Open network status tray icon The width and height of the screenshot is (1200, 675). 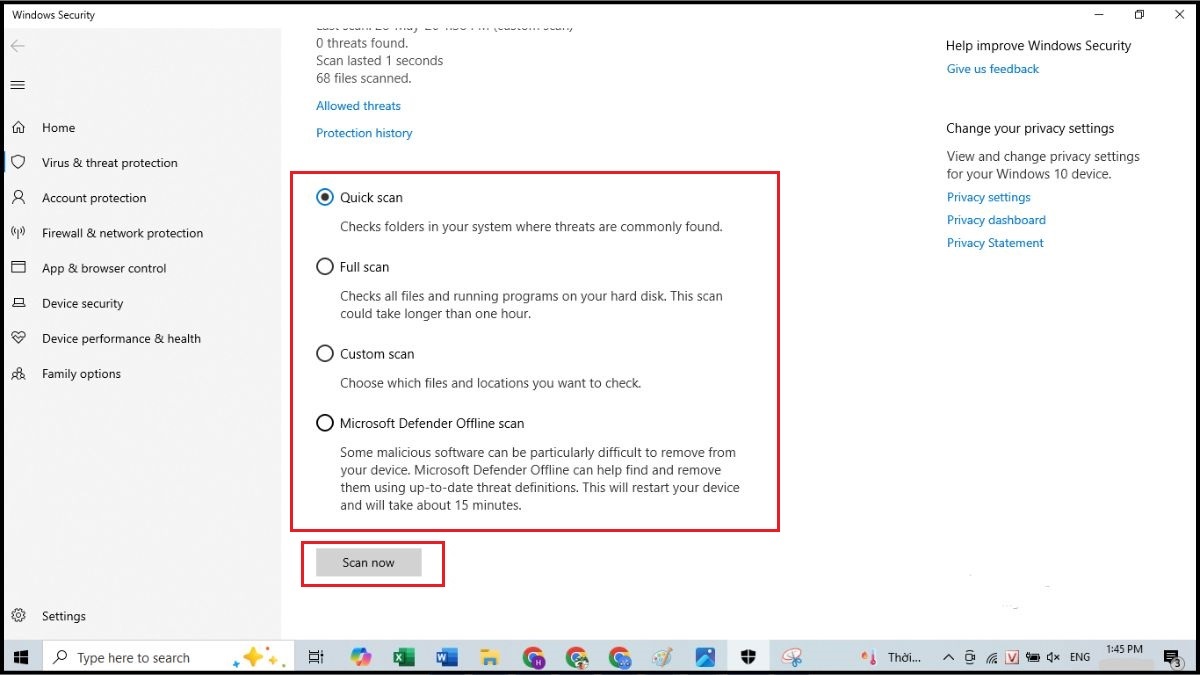click(991, 657)
